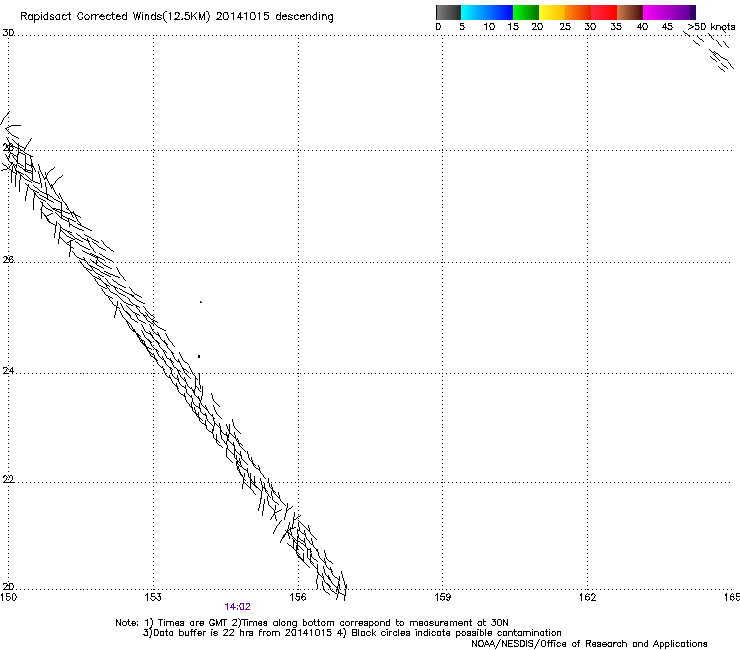Click the note 'Data buffer is 22 hrs'
This screenshot has height=650, width=740.
202,633
